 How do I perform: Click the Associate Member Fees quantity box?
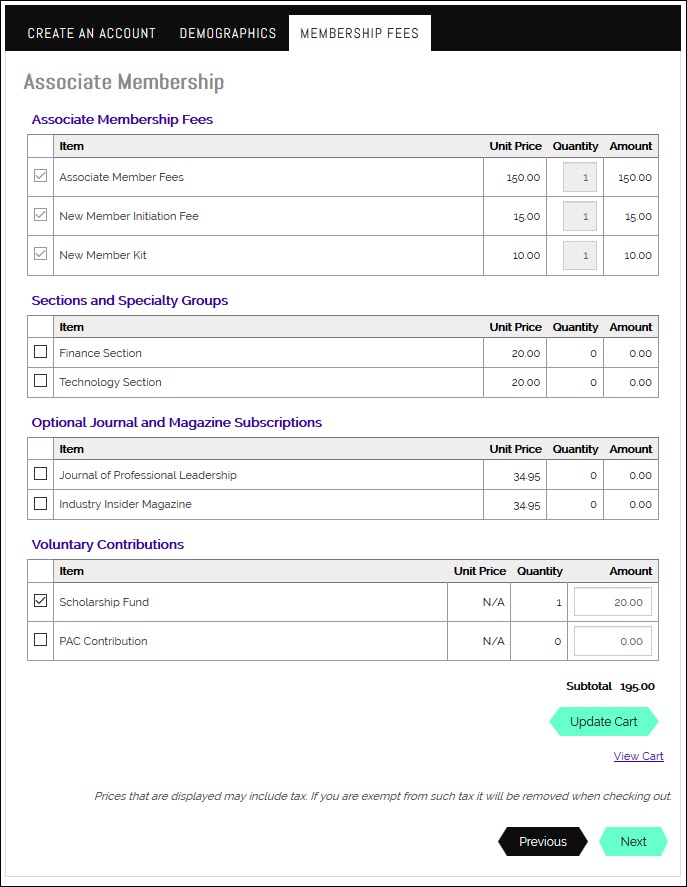click(x=579, y=178)
